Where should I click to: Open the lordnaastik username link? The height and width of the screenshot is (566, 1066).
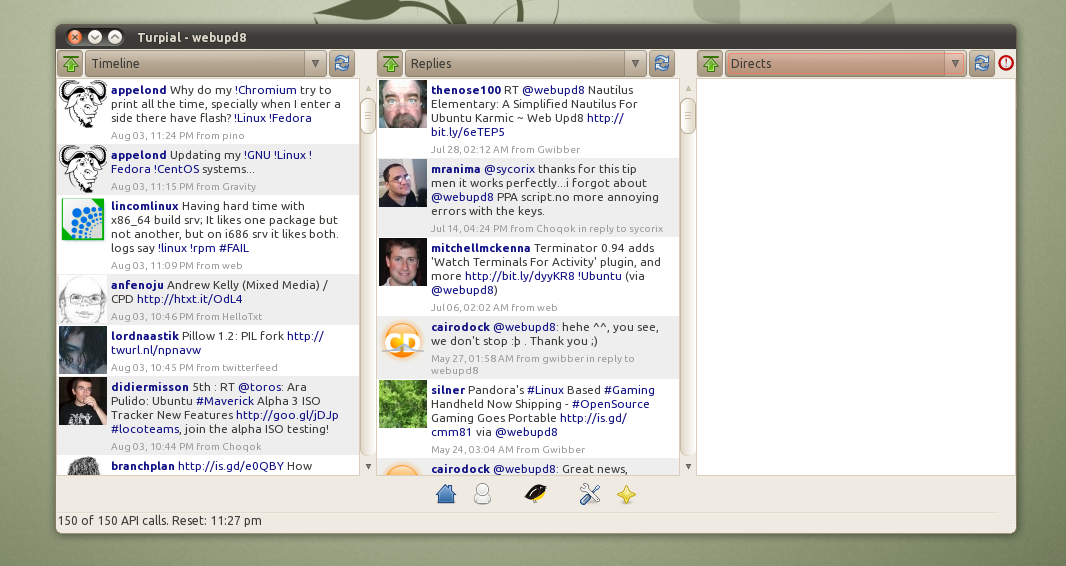(x=145, y=336)
